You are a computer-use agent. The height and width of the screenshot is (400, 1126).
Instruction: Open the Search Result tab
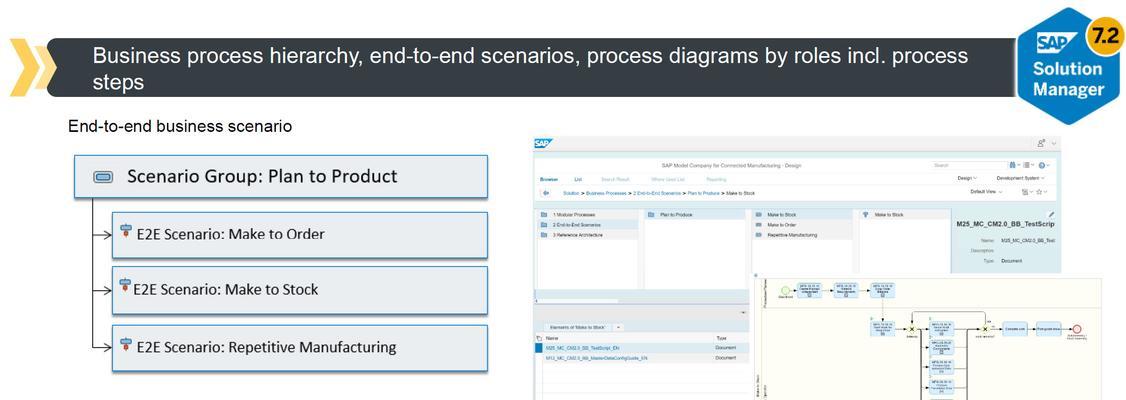pos(614,179)
